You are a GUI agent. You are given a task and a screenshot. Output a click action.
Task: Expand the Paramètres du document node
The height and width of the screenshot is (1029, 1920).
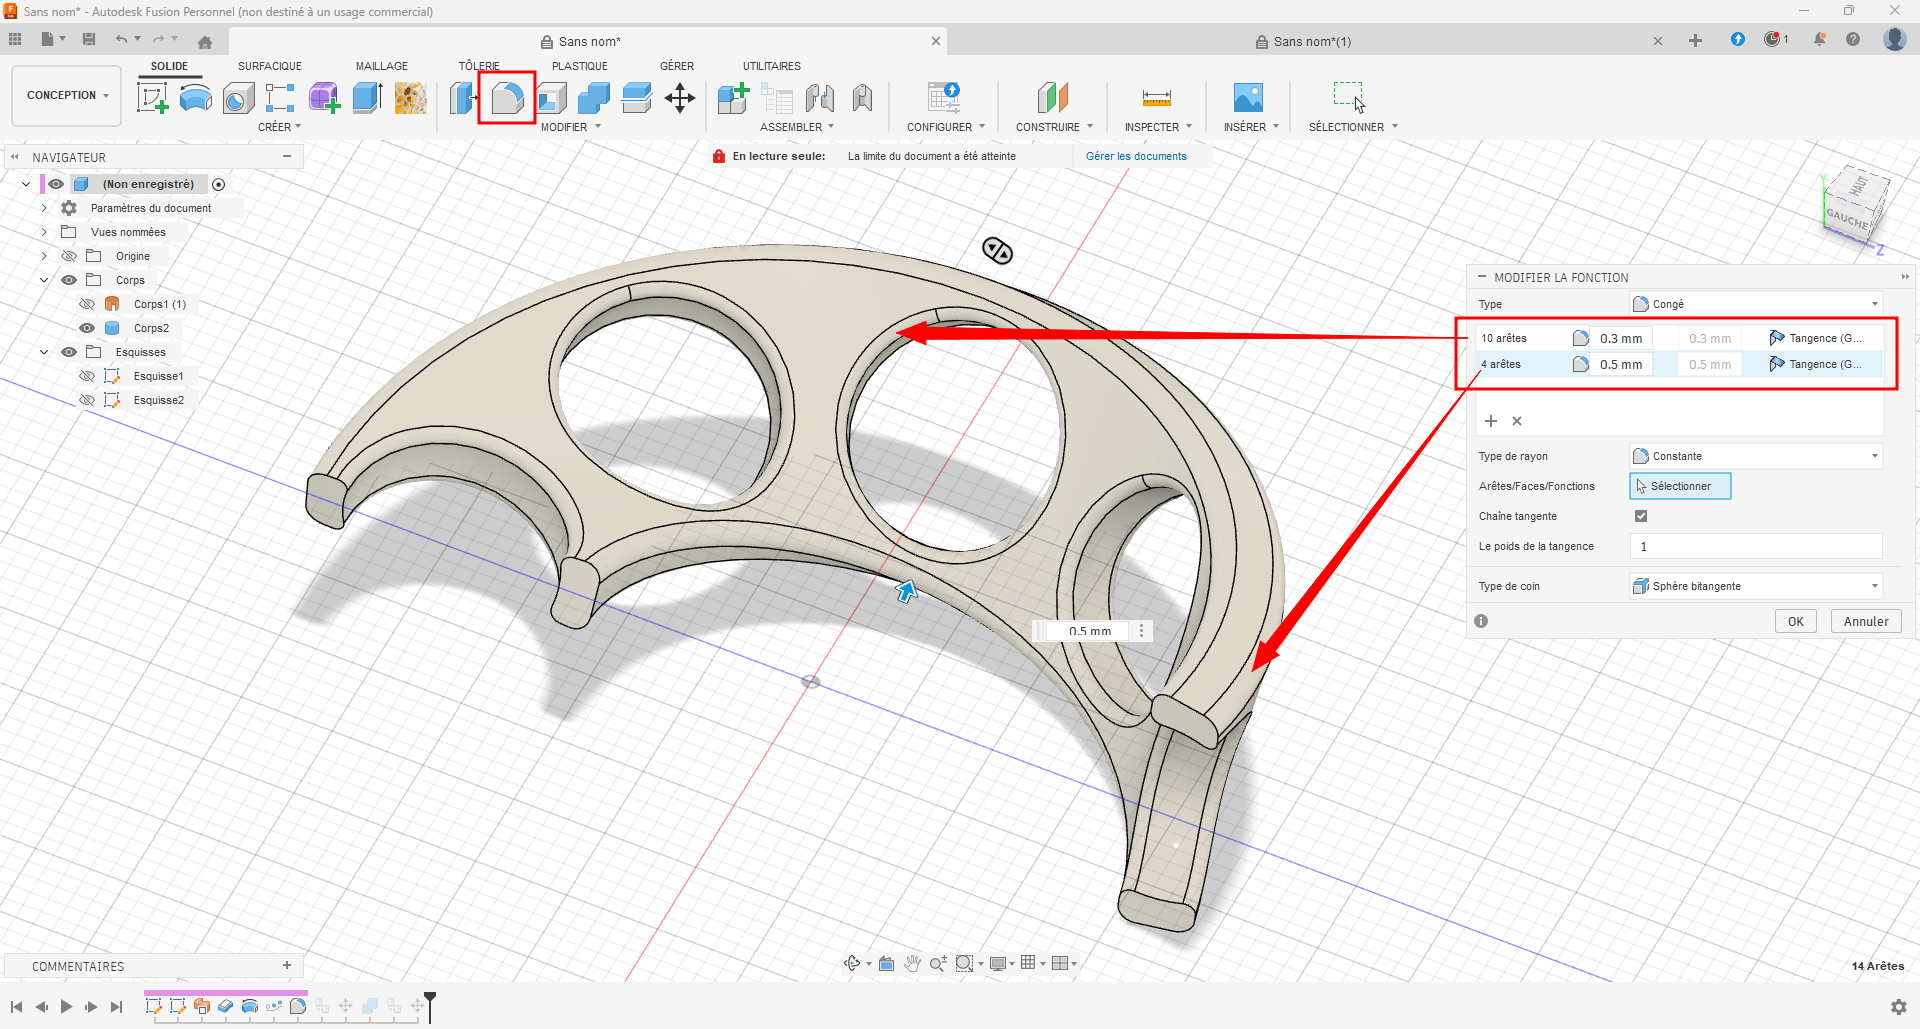[x=44, y=208]
